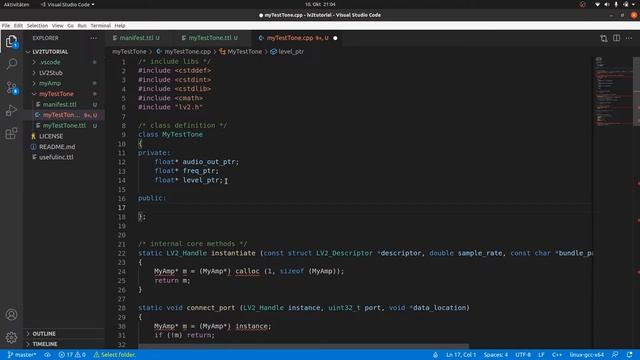
Task: Open the View menu
Action: [58, 25]
